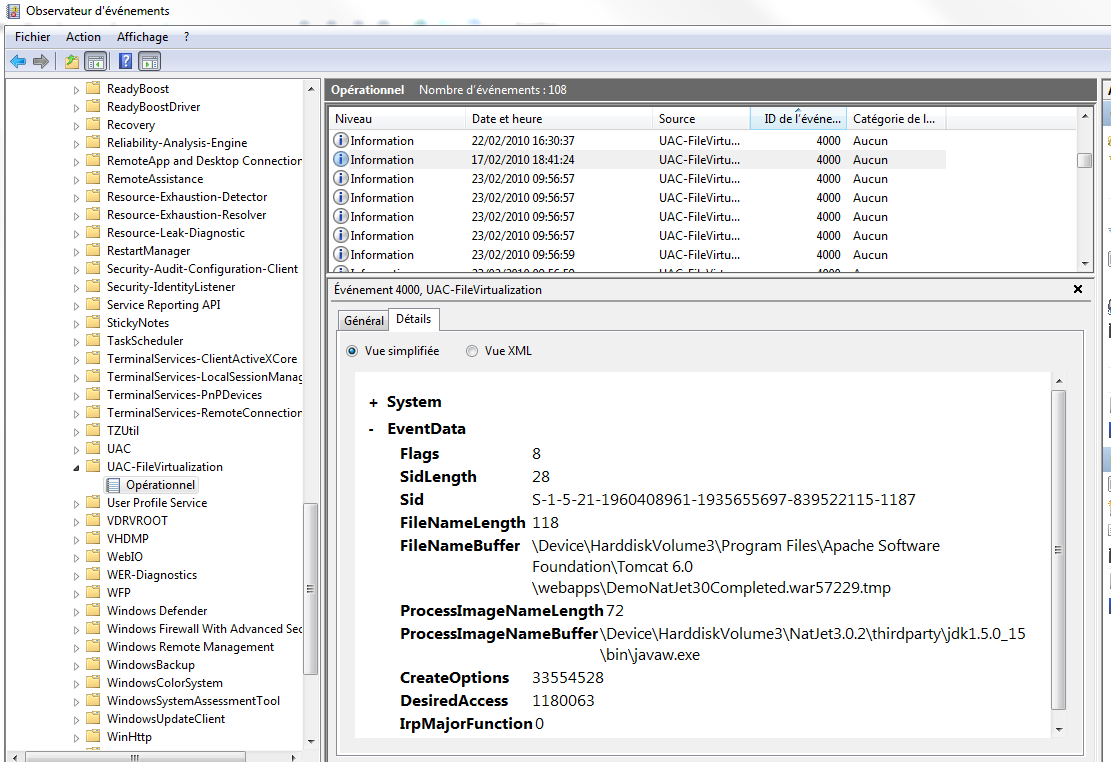The image size is (1111, 762).
Task: Click details pane scrollbar down arrow
Action: point(1059,729)
